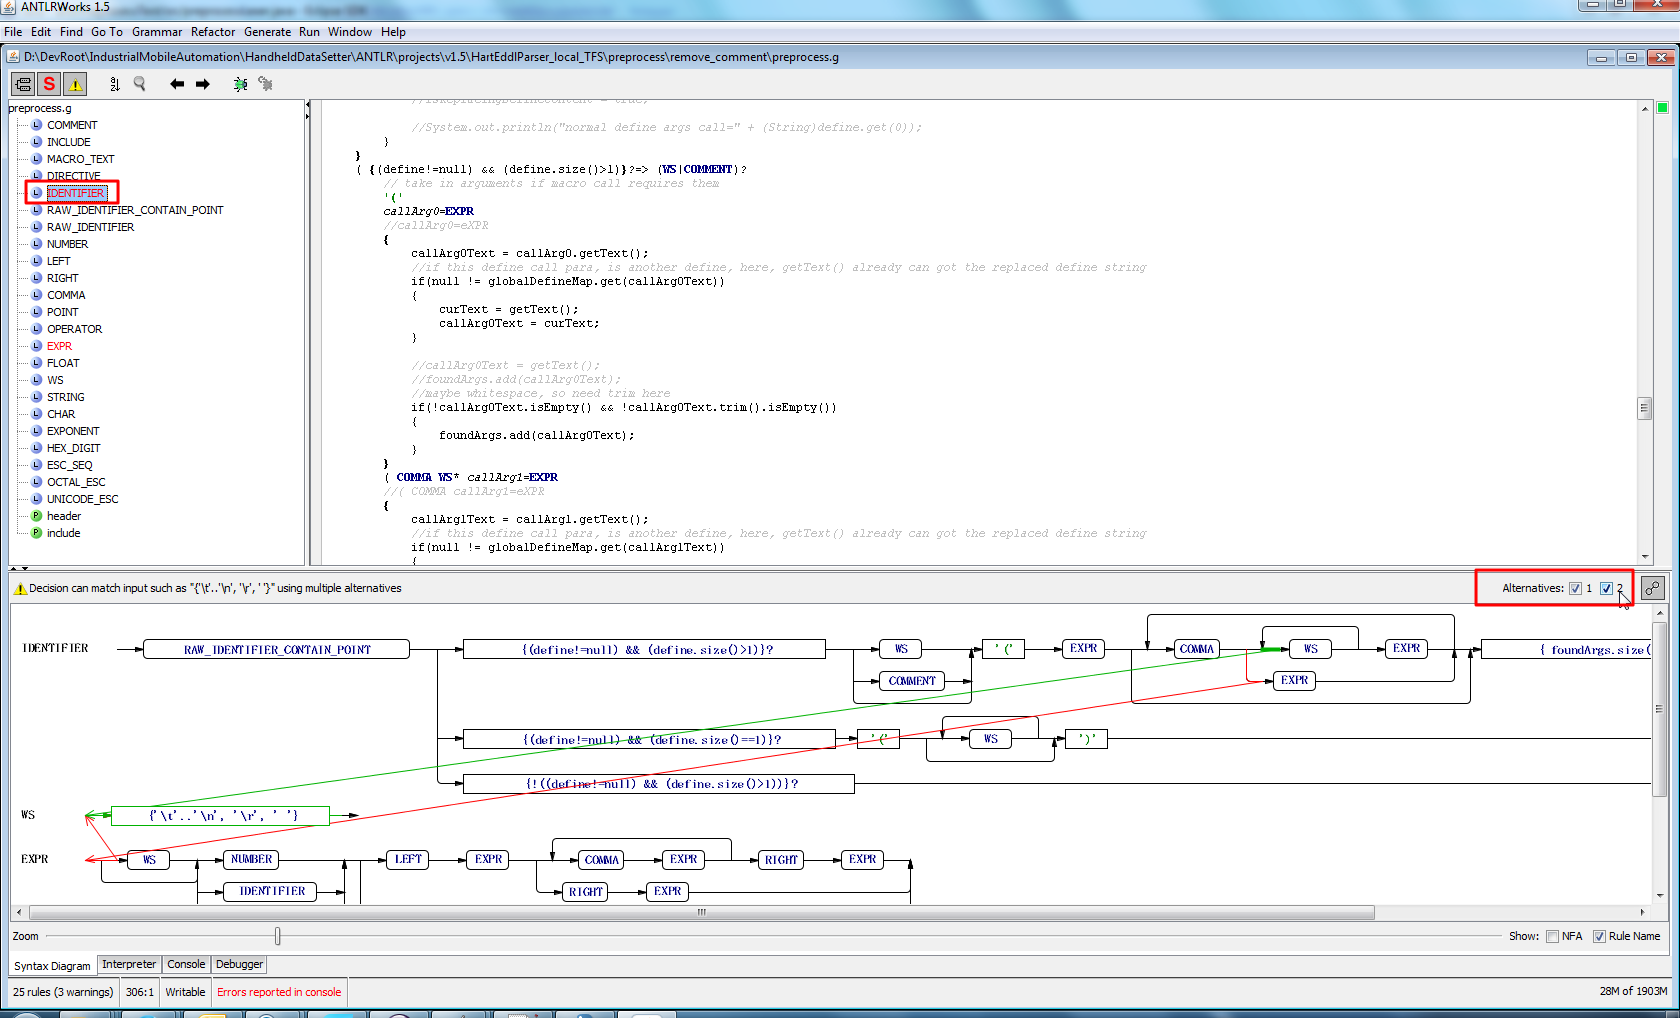Toggle the NFA checkbox

click(1552, 936)
